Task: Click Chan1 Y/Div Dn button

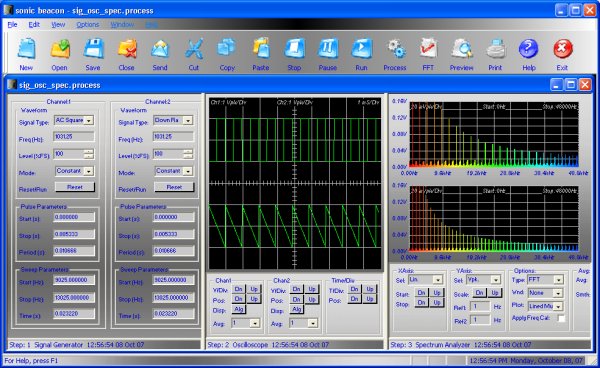Action: pos(238,289)
